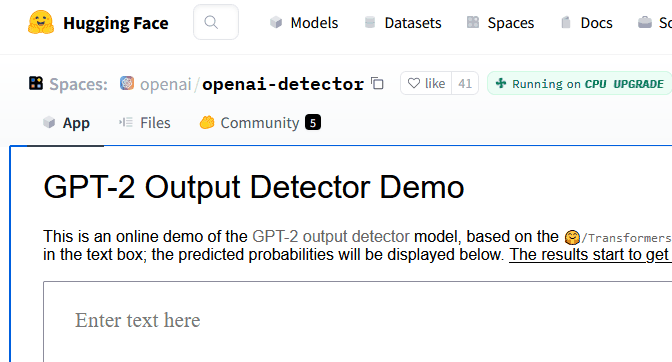This screenshot has width=672, height=362.
Task: Open the openai-detector space title
Action: point(283,84)
